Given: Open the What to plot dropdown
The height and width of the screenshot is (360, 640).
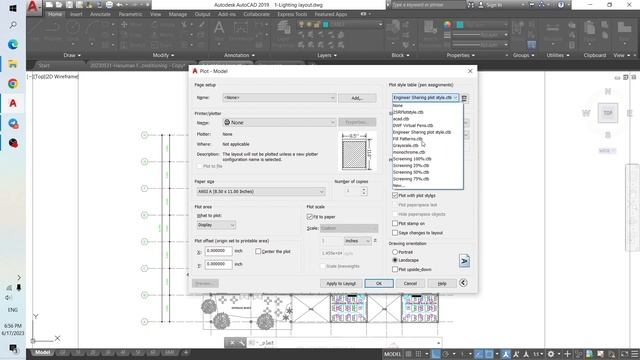Looking at the screenshot, I should (x=232, y=225).
